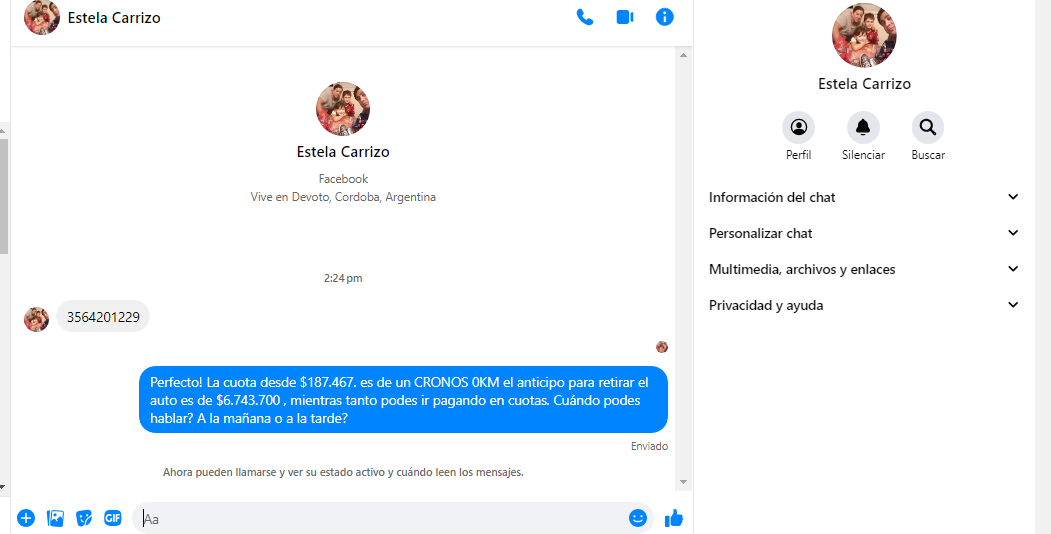Click the large profile photo in side panel
The width and height of the screenshot is (1051, 534).
pyautogui.click(x=864, y=36)
